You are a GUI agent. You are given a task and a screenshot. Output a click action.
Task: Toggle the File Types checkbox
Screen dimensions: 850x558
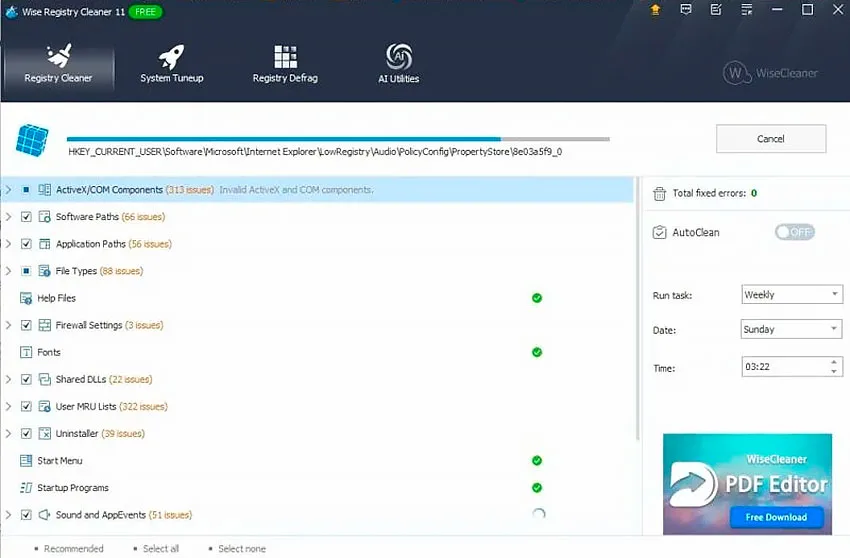pos(26,271)
